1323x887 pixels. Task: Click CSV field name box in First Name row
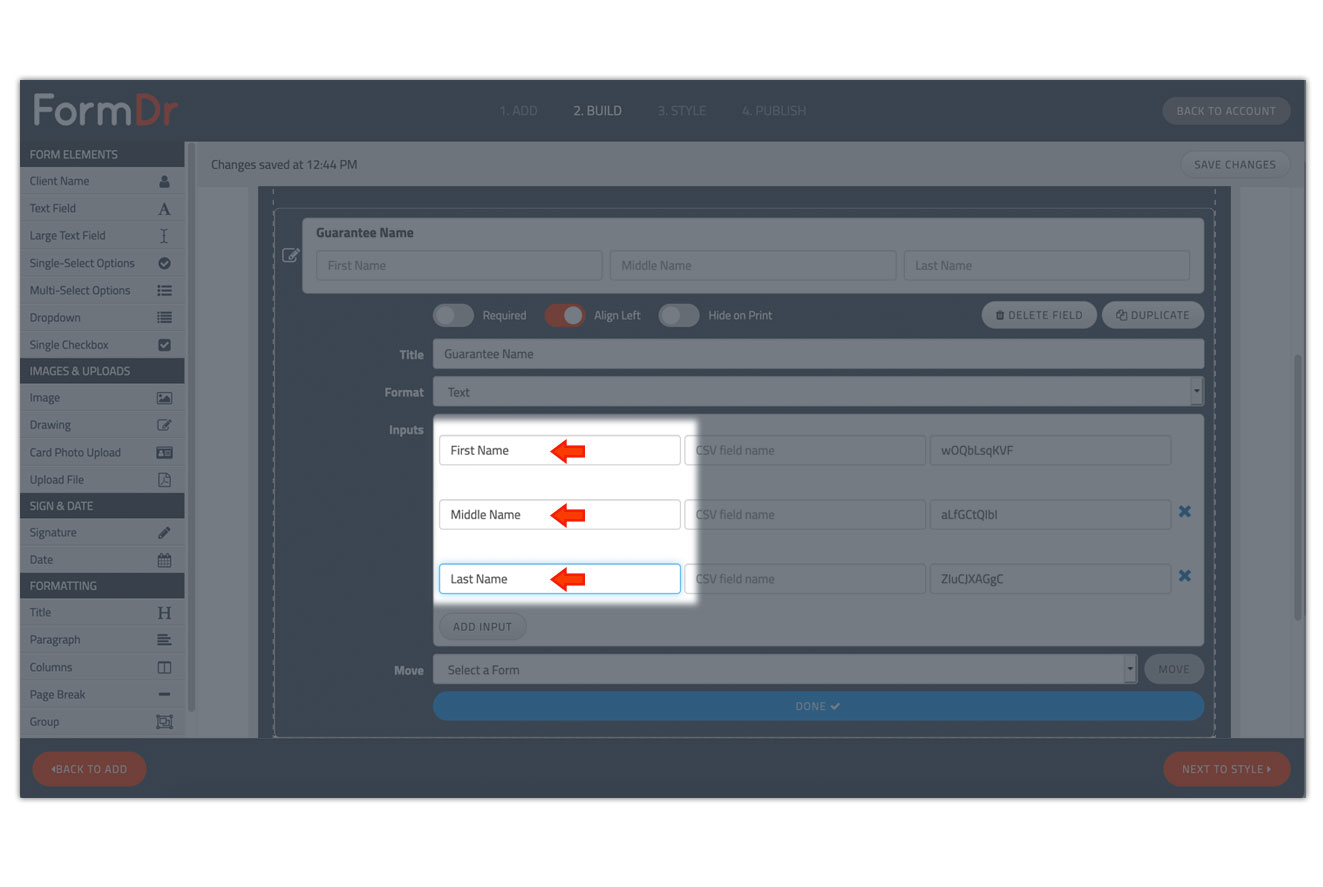point(805,450)
